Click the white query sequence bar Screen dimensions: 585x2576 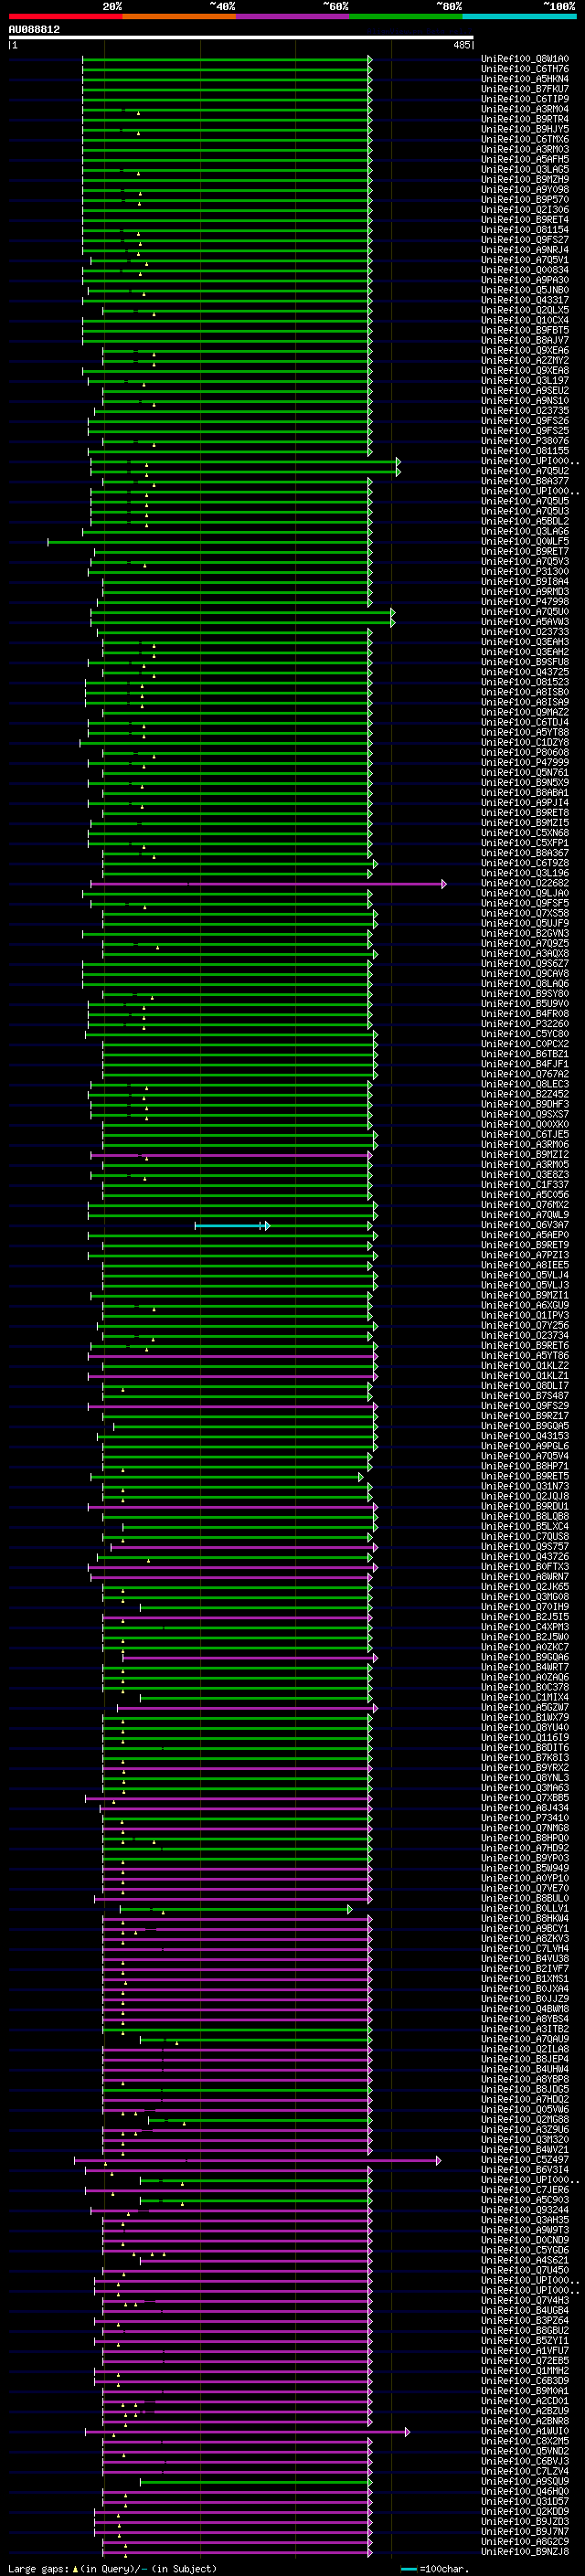[241, 38]
